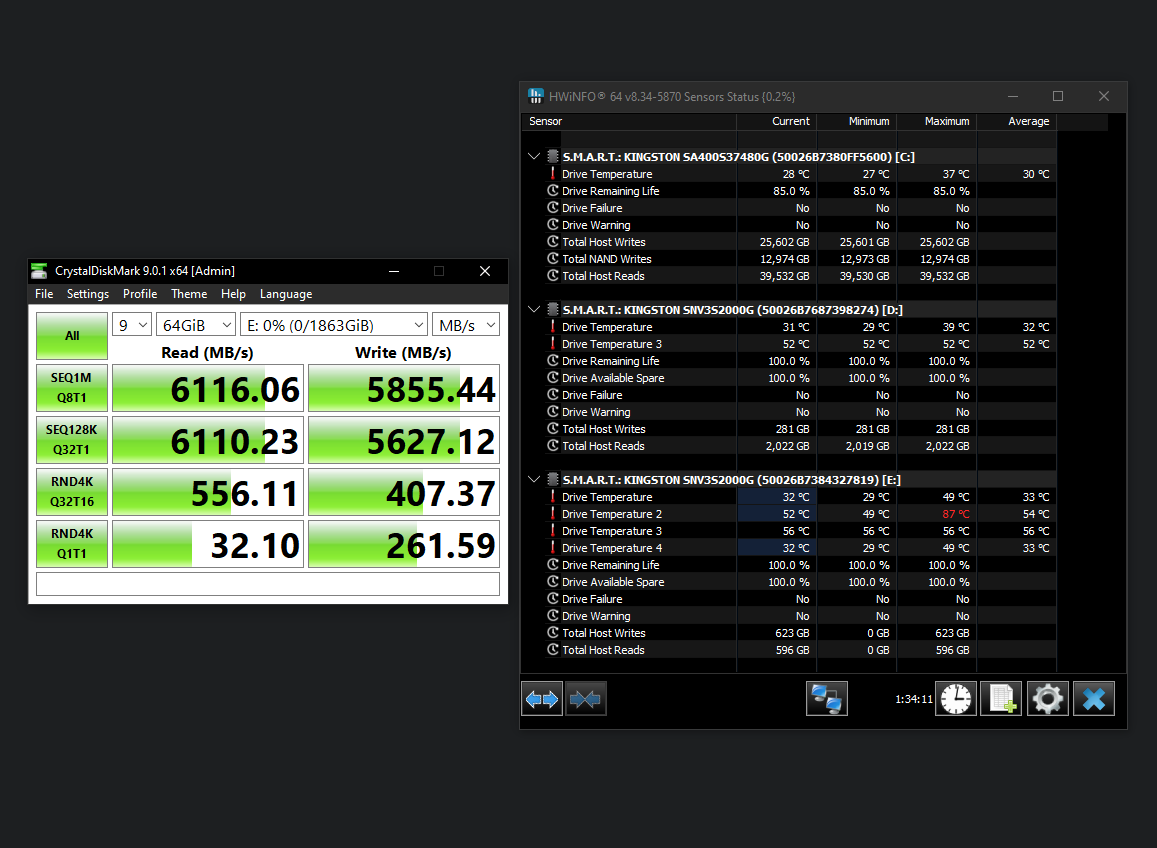Click the empty comment field below CrystalDiskMark results
Image resolution: width=1157 pixels, height=848 pixels.
click(x=268, y=584)
